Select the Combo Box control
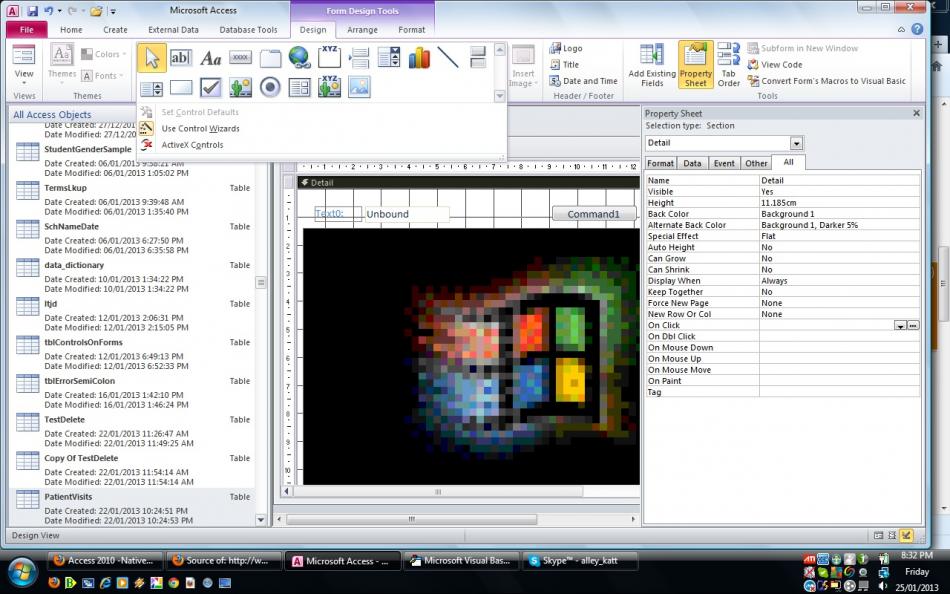This screenshot has width=950, height=594. click(388, 58)
